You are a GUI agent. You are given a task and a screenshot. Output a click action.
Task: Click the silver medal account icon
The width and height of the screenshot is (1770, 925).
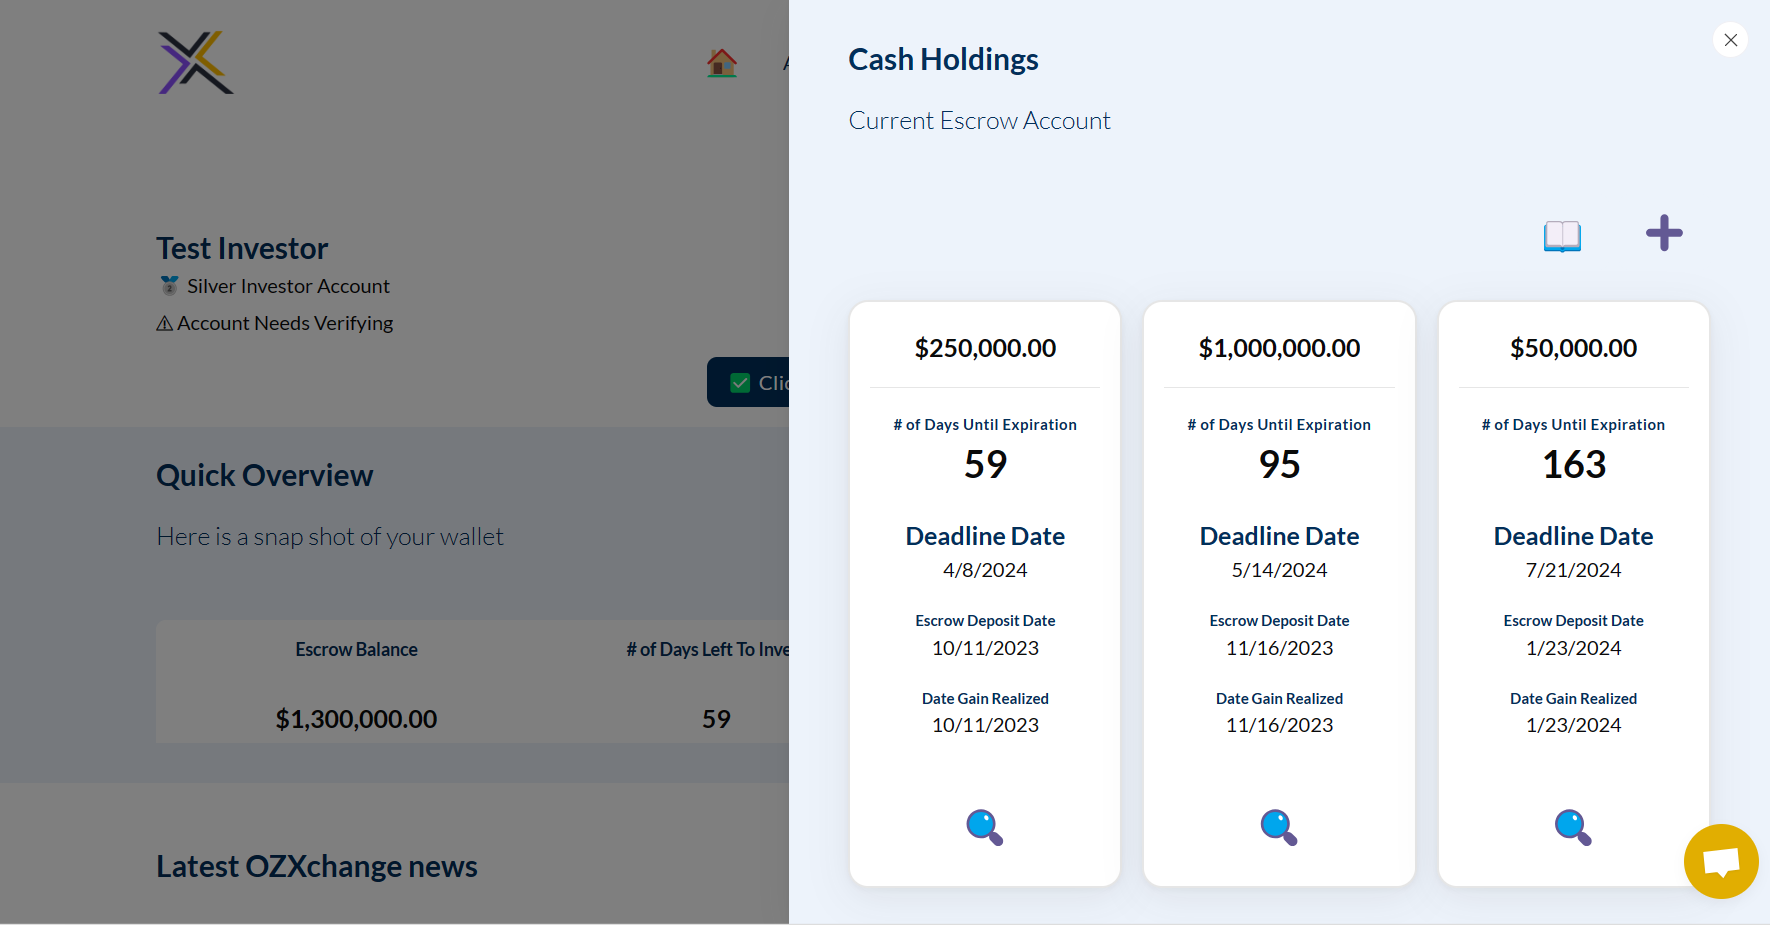tap(170, 286)
